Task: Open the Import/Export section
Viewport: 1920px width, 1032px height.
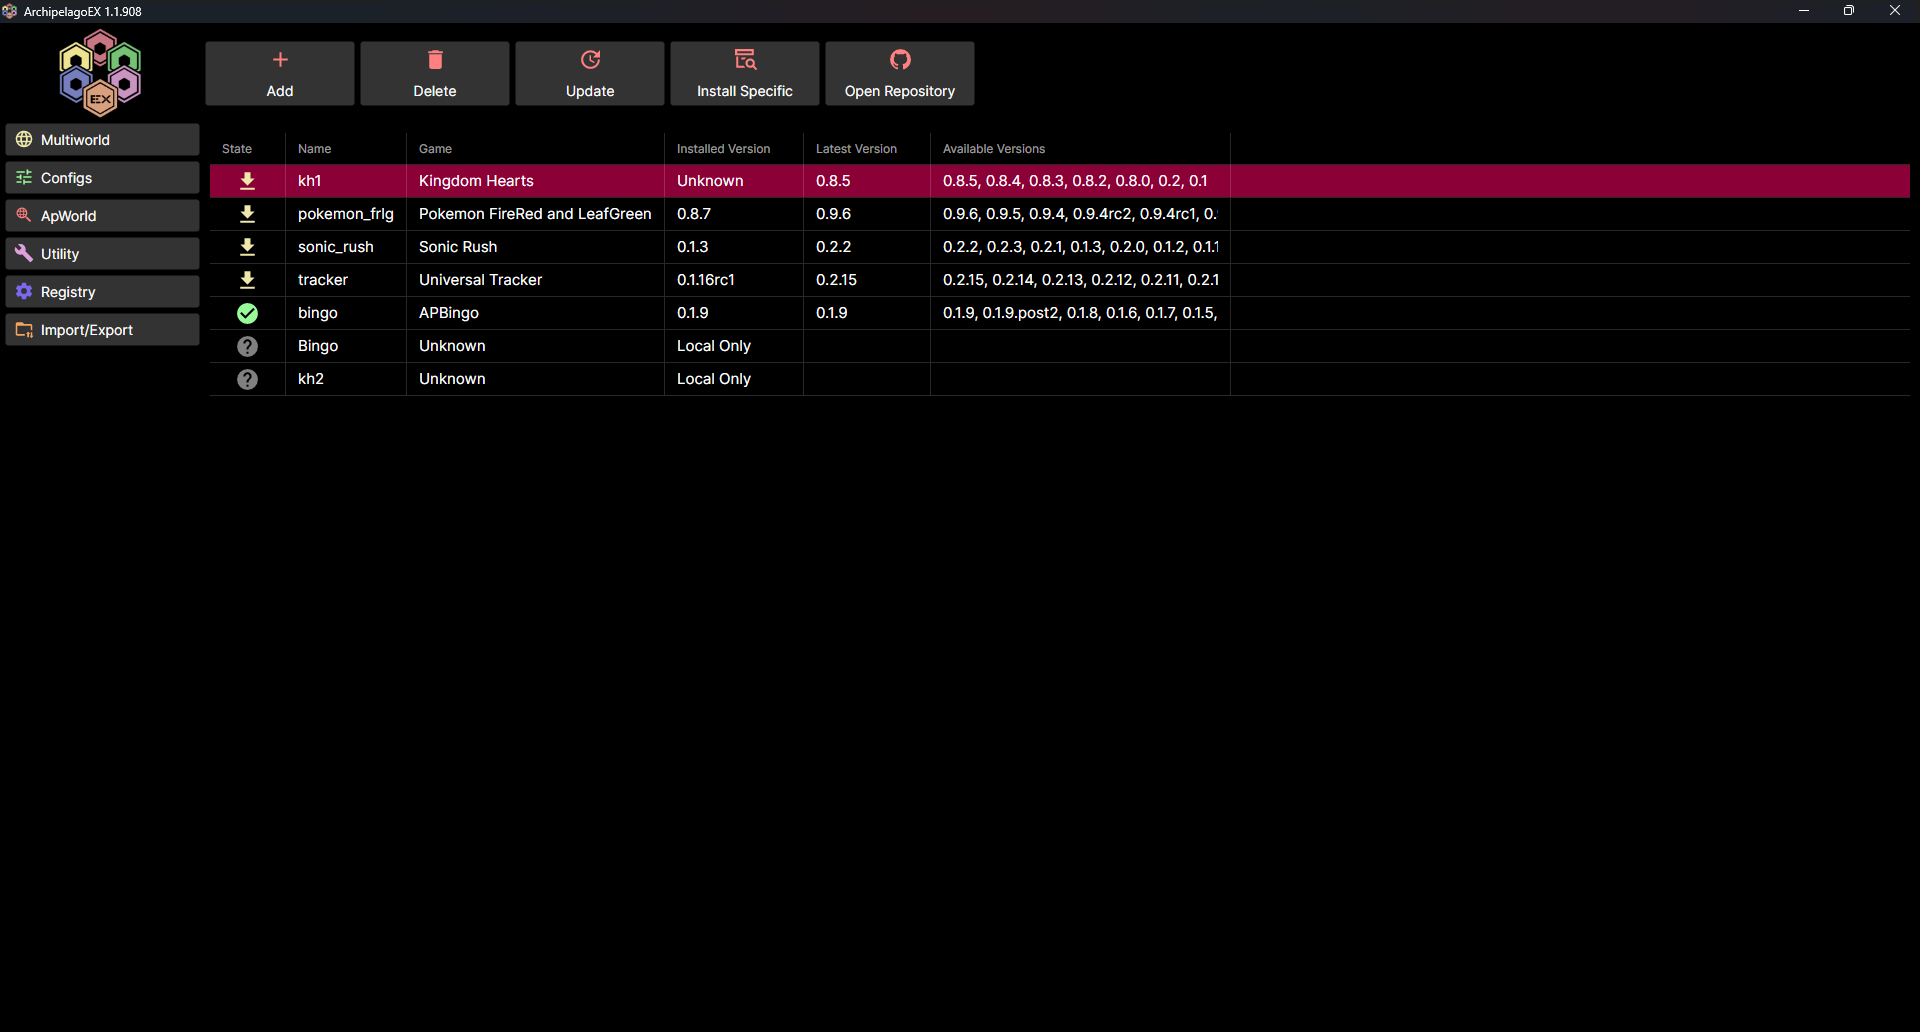Action: 102,330
